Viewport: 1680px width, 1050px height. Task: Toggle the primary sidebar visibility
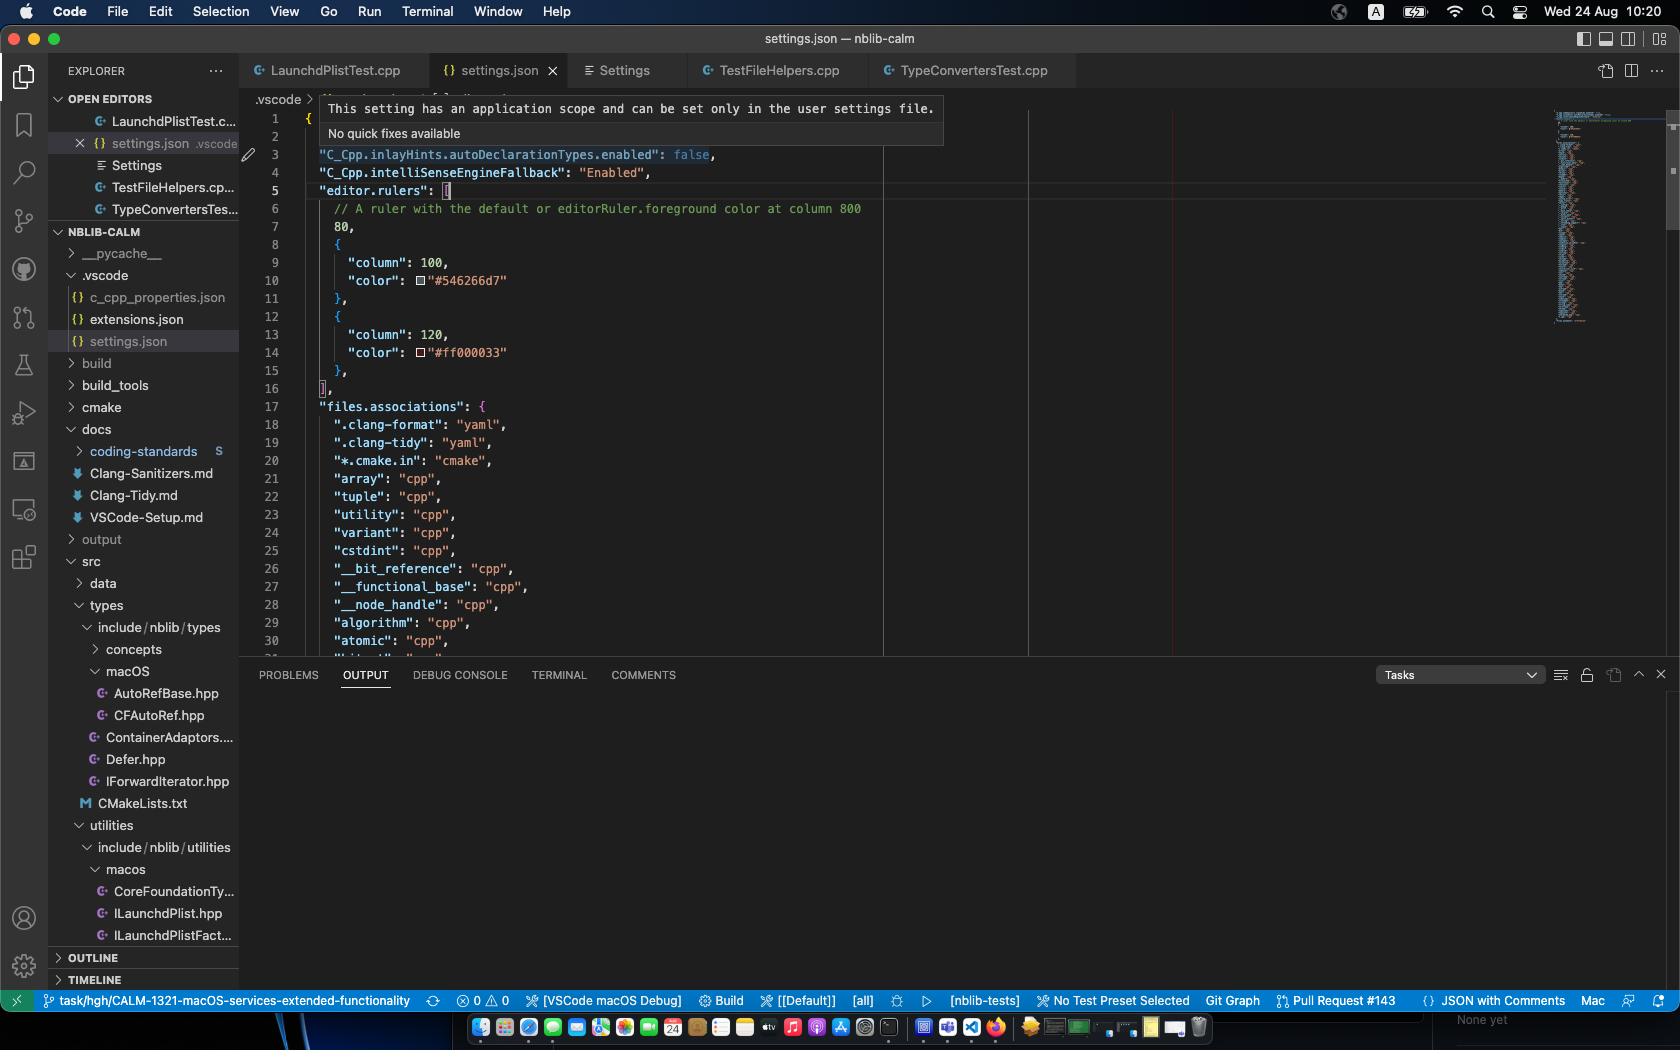click(x=1583, y=38)
